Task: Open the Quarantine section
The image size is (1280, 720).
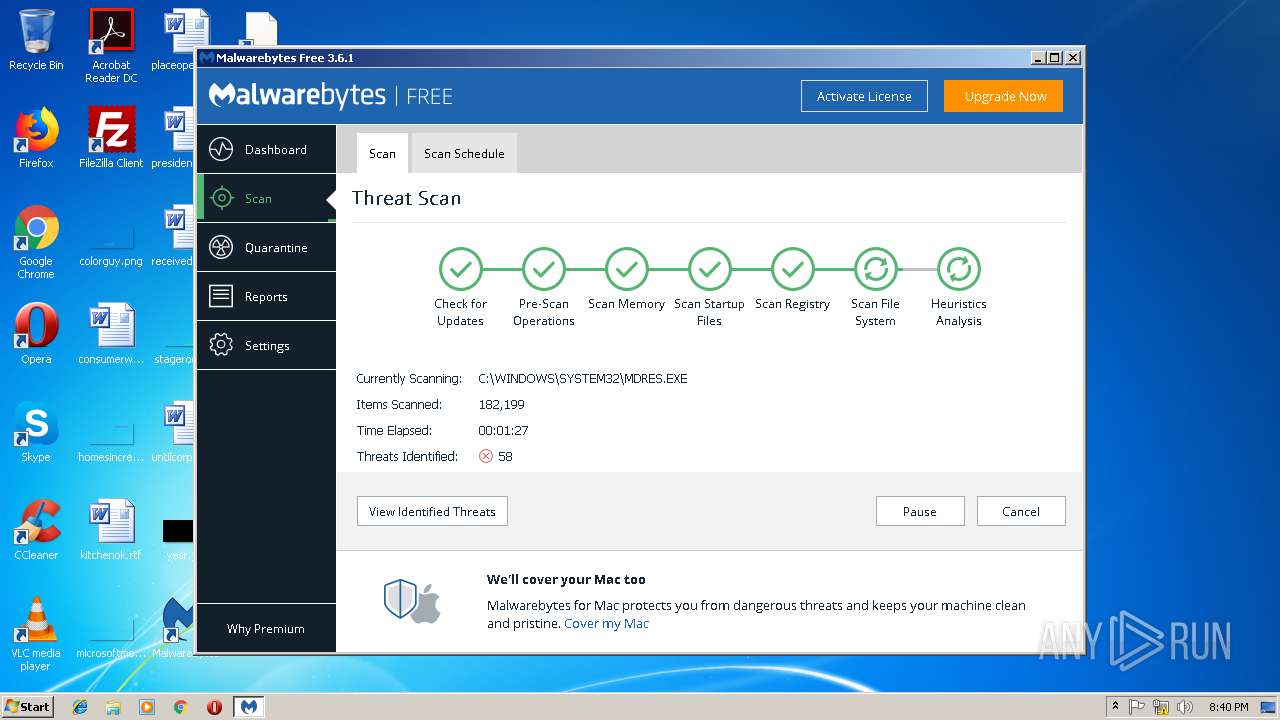Action: [x=266, y=248]
